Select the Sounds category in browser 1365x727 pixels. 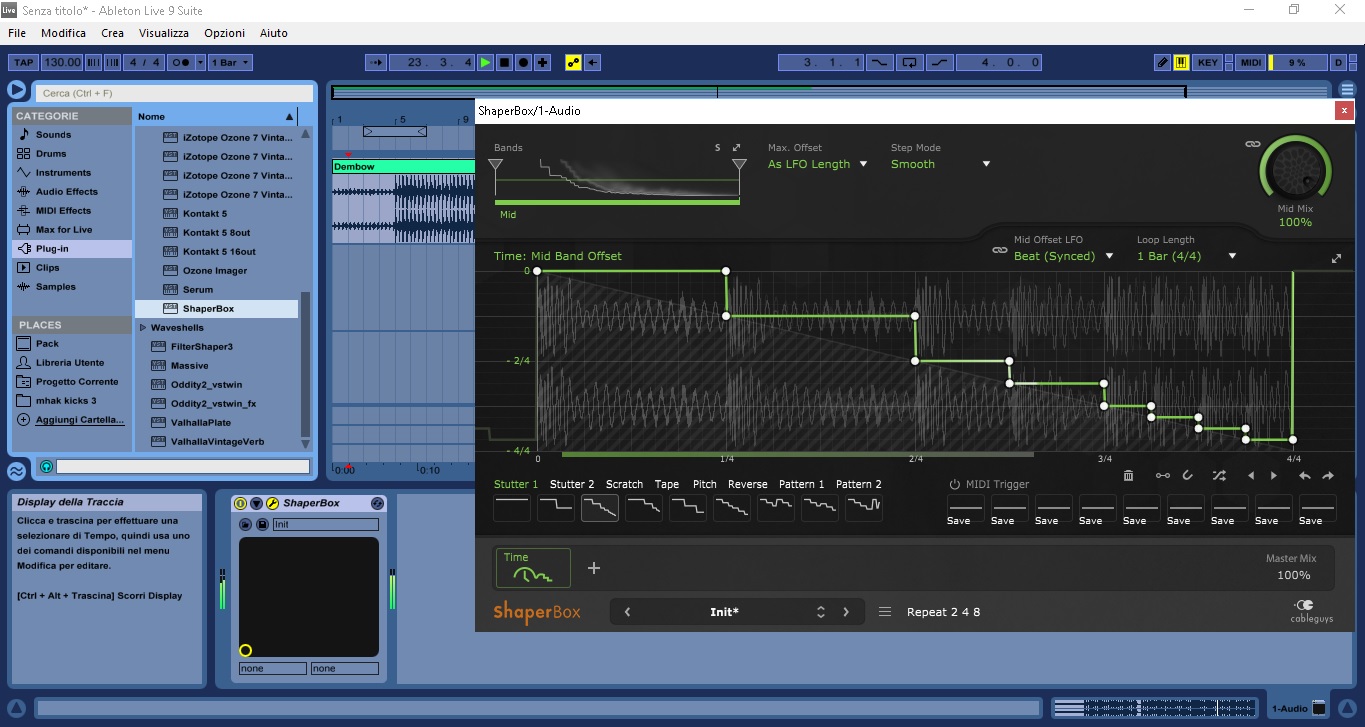coord(72,135)
